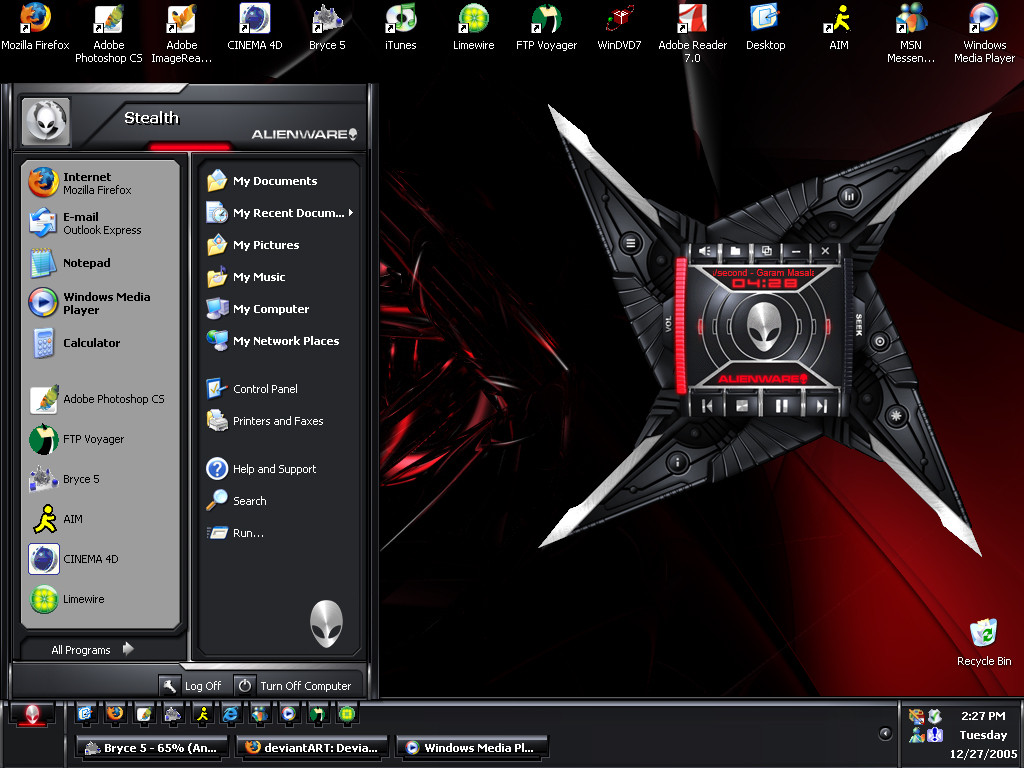Expand My Recent Documents submenu arrow
The height and width of the screenshot is (768, 1024).
351,213
